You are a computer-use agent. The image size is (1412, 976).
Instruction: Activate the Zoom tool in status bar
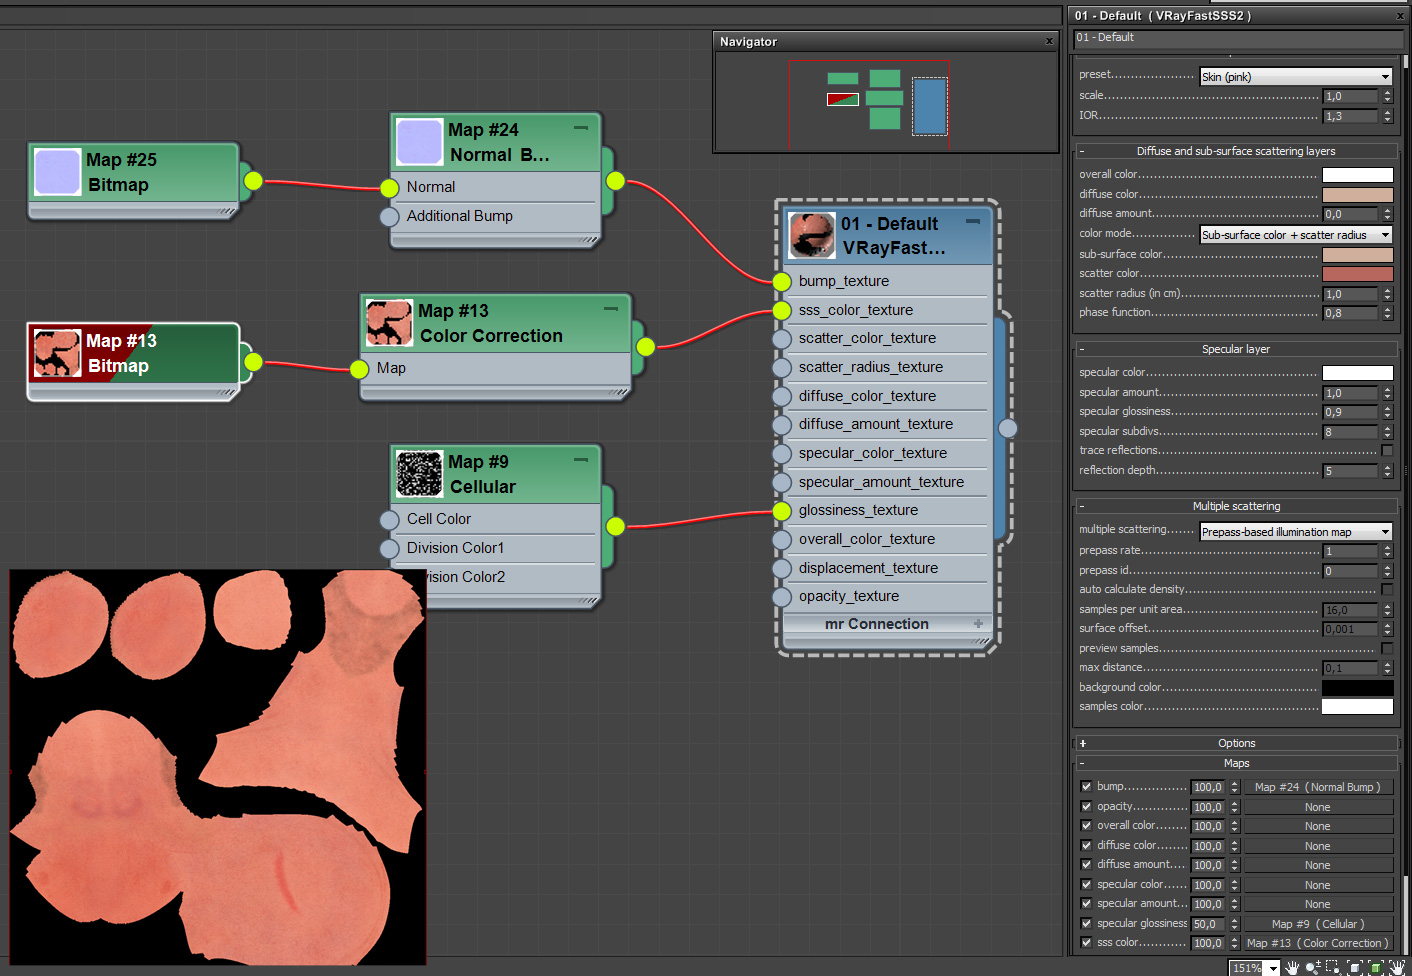tap(1313, 968)
